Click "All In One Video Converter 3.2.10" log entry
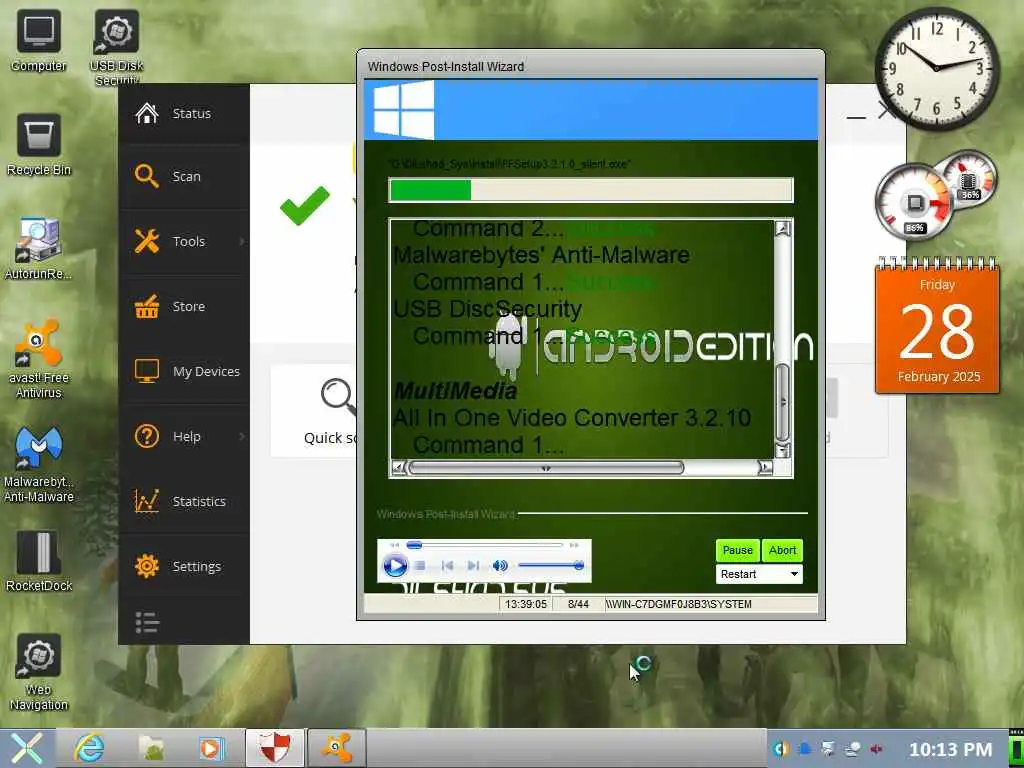The image size is (1024, 768). click(572, 418)
